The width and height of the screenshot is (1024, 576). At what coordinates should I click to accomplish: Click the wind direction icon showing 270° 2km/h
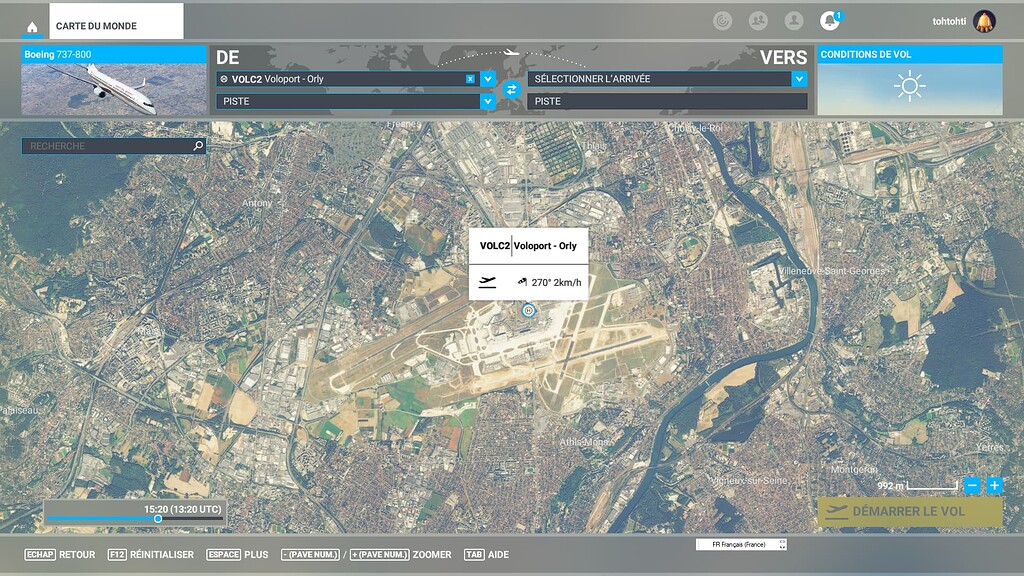(x=523, y=280)
